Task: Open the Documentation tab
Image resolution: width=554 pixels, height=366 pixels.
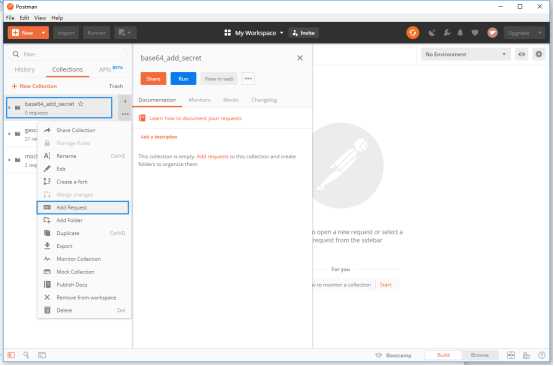Action: point(157,100)
